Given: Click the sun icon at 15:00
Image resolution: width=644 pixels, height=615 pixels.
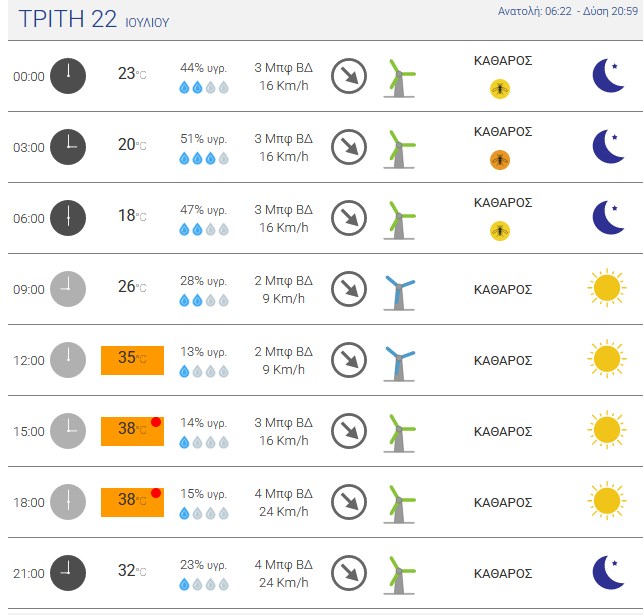Looking at the screenshot, I should click(x=607, y=430).
